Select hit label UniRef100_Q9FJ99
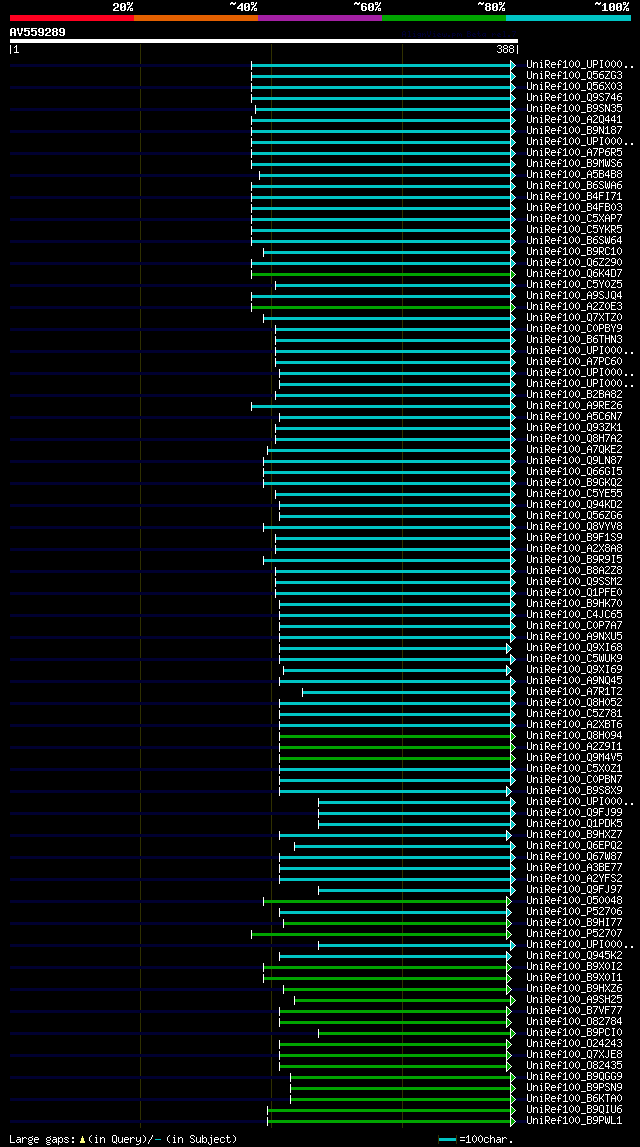Image resolution: width=640 pixels, height=1147 pixels. 574,812
